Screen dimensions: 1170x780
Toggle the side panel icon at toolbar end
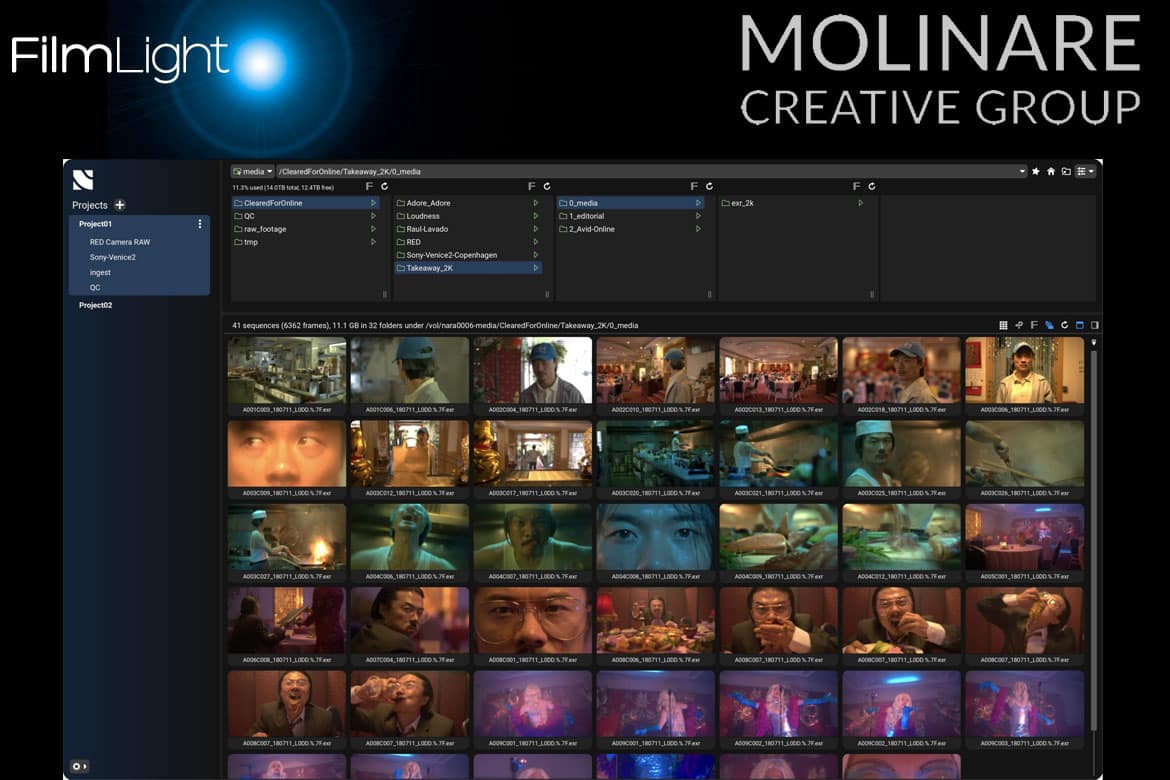tap(1095, 325)
